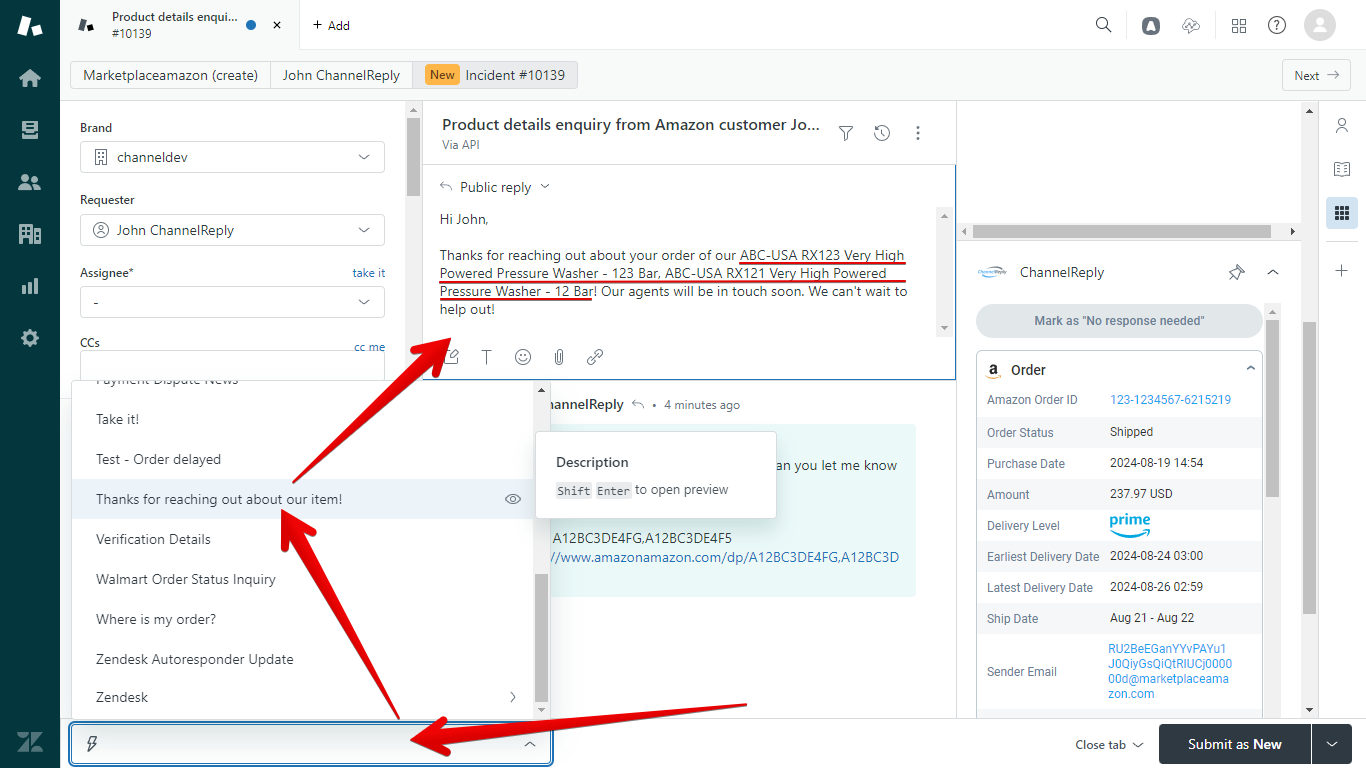Open the Home view in sidebar
Image resolution: width=1366 pixels, height=768 pixels.
pyautogui.click(x=30, y=78)
